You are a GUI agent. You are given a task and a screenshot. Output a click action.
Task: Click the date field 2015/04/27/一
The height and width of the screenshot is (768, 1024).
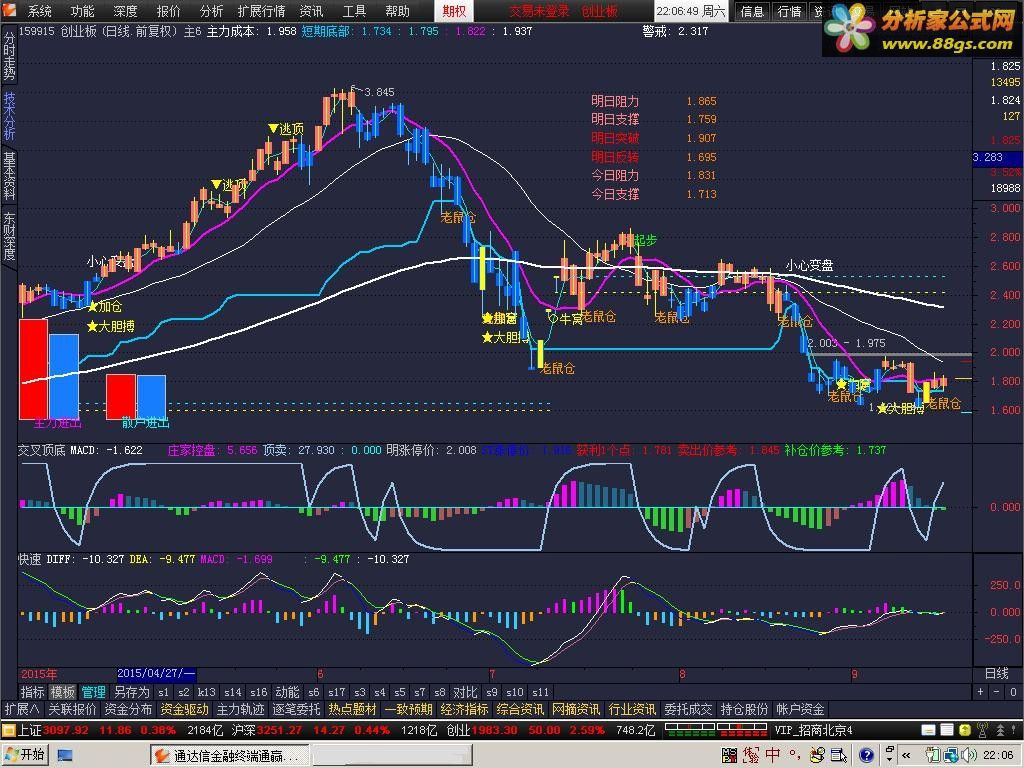click(156, 674)
